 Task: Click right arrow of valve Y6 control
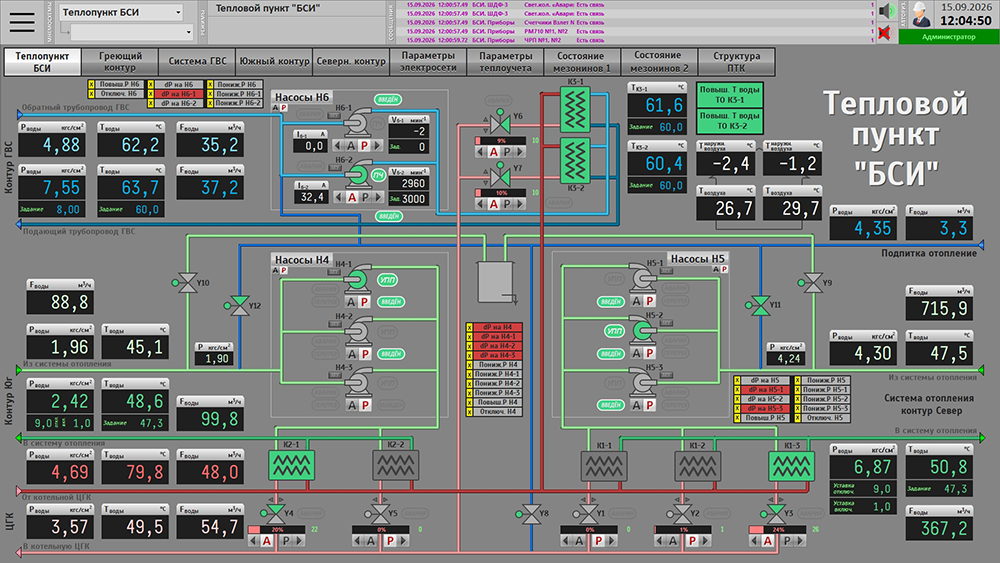[x=520, y=152]
